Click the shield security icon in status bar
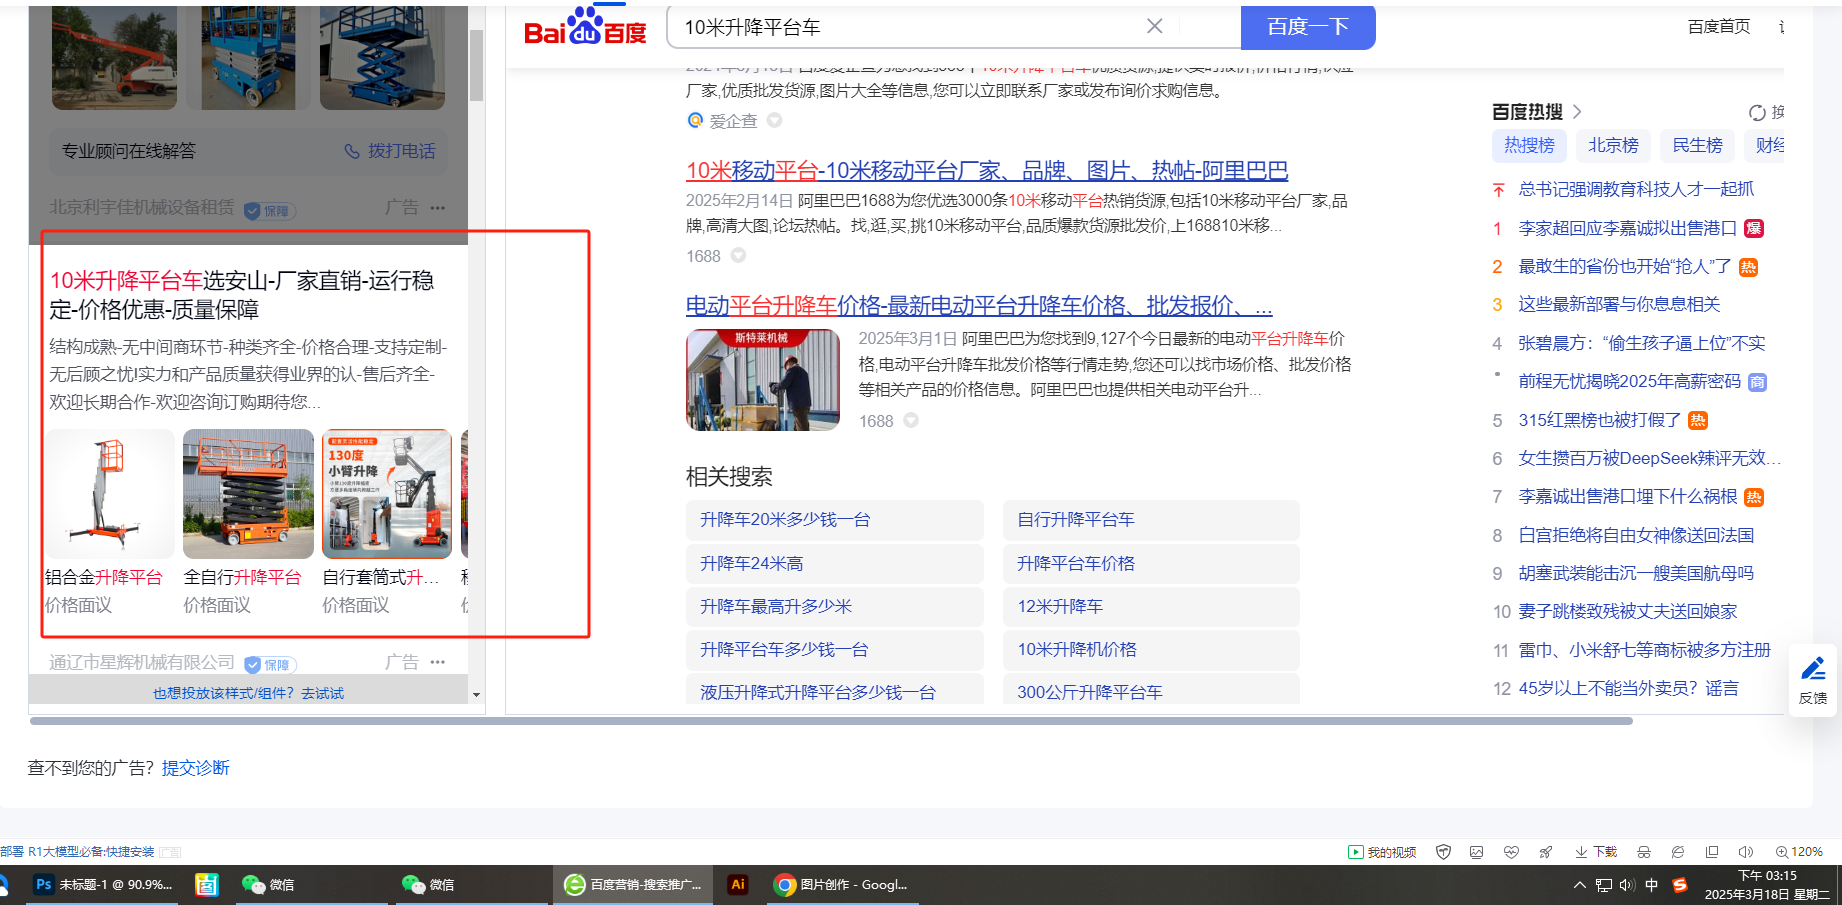The image size is (1842, 905). pyautogui.click(x=1443, y=852)
